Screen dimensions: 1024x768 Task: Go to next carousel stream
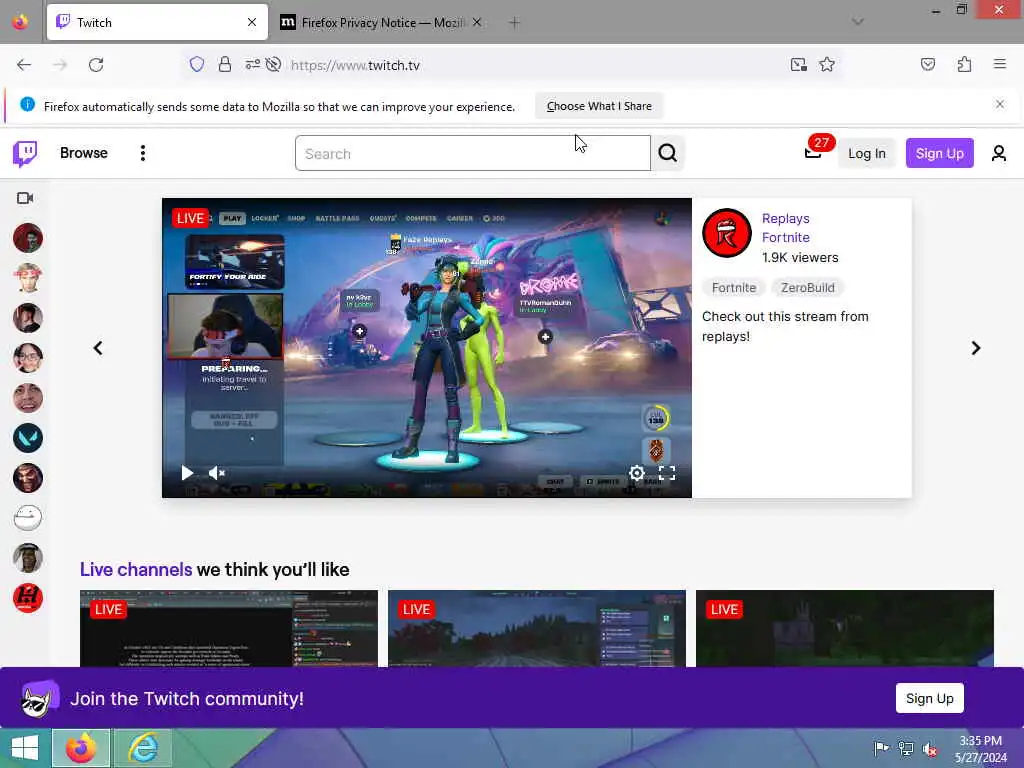(976, 348)
